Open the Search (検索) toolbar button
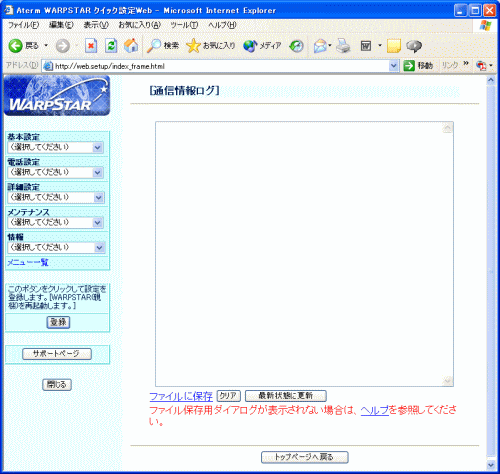Screen dimensions: 500x474 point(163,46)
